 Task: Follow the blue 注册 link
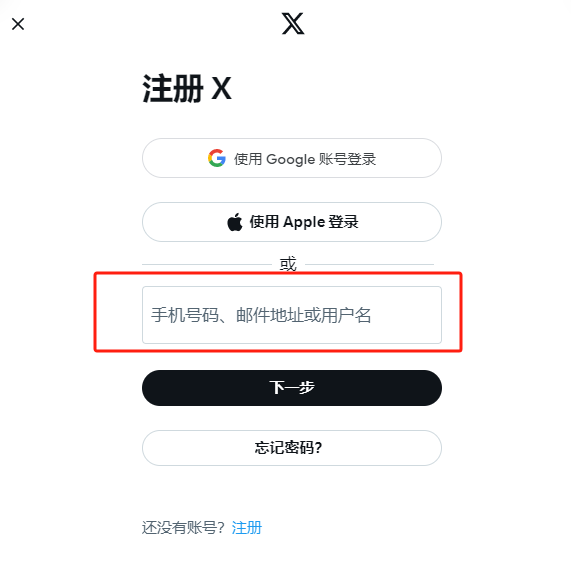point(247,528)
